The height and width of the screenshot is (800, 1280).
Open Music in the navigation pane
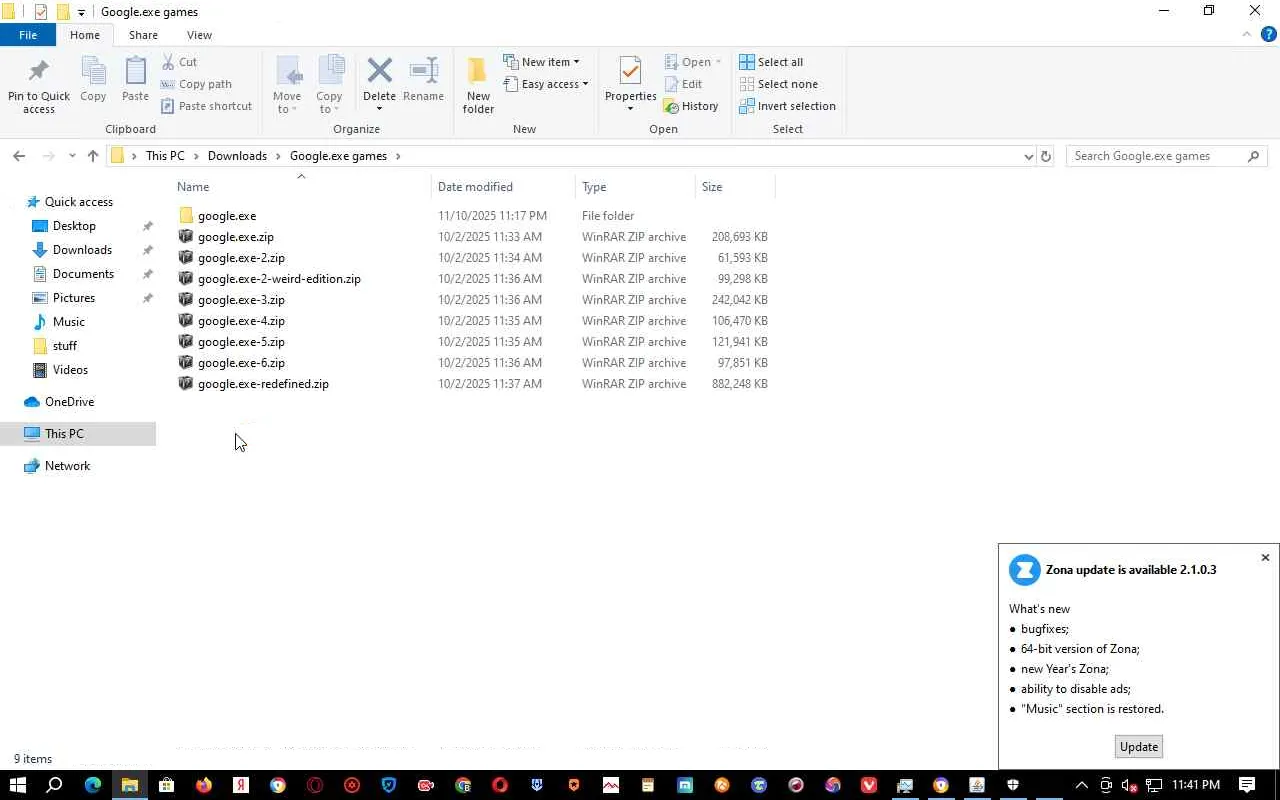click(x=68, y=322)
